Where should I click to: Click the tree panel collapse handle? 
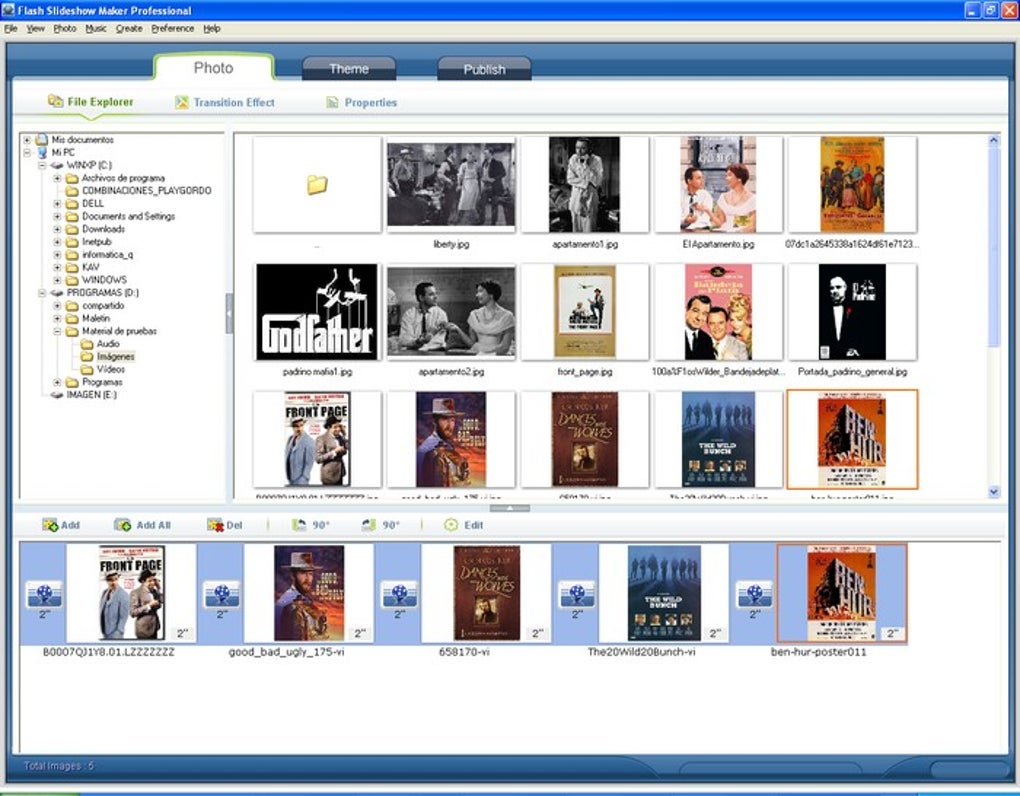(229, 313)
